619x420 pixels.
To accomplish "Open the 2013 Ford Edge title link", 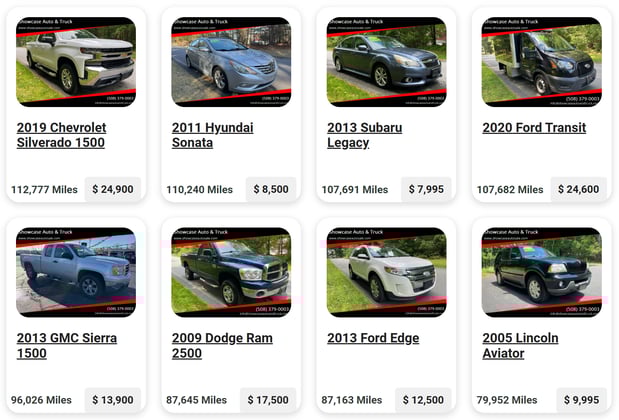I will 373,338.
